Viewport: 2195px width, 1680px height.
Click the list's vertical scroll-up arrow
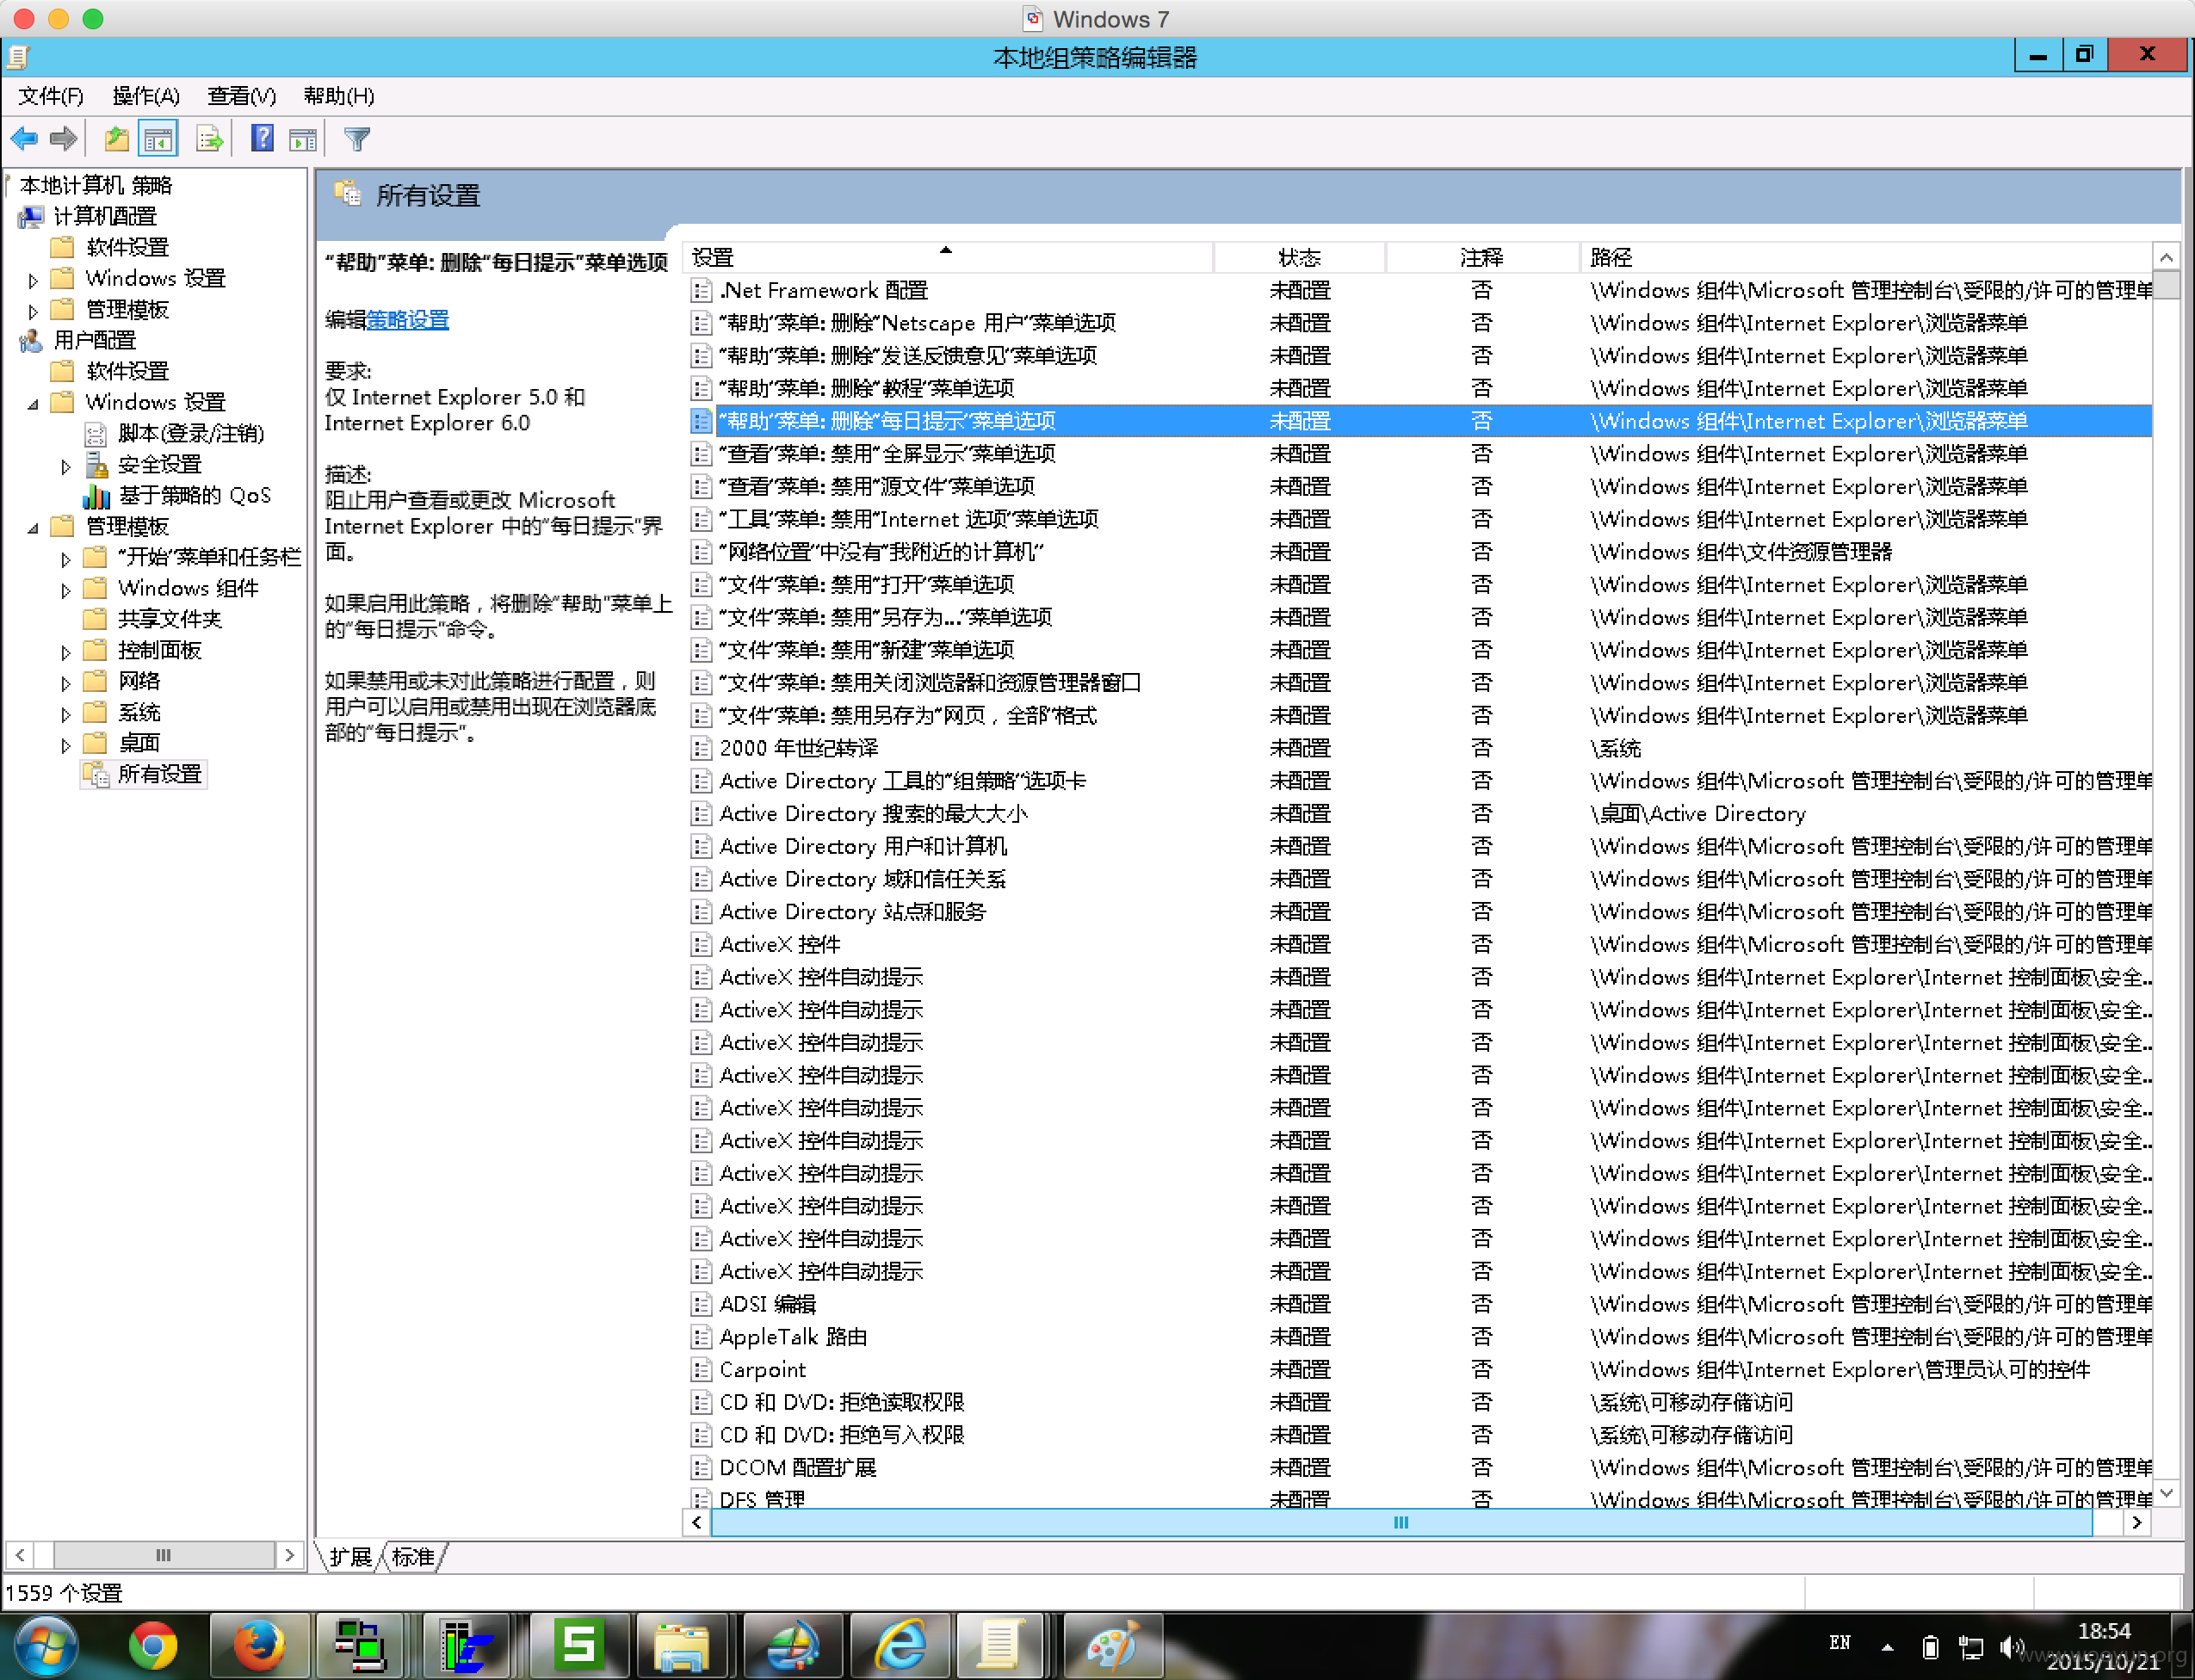point(2166,258)
